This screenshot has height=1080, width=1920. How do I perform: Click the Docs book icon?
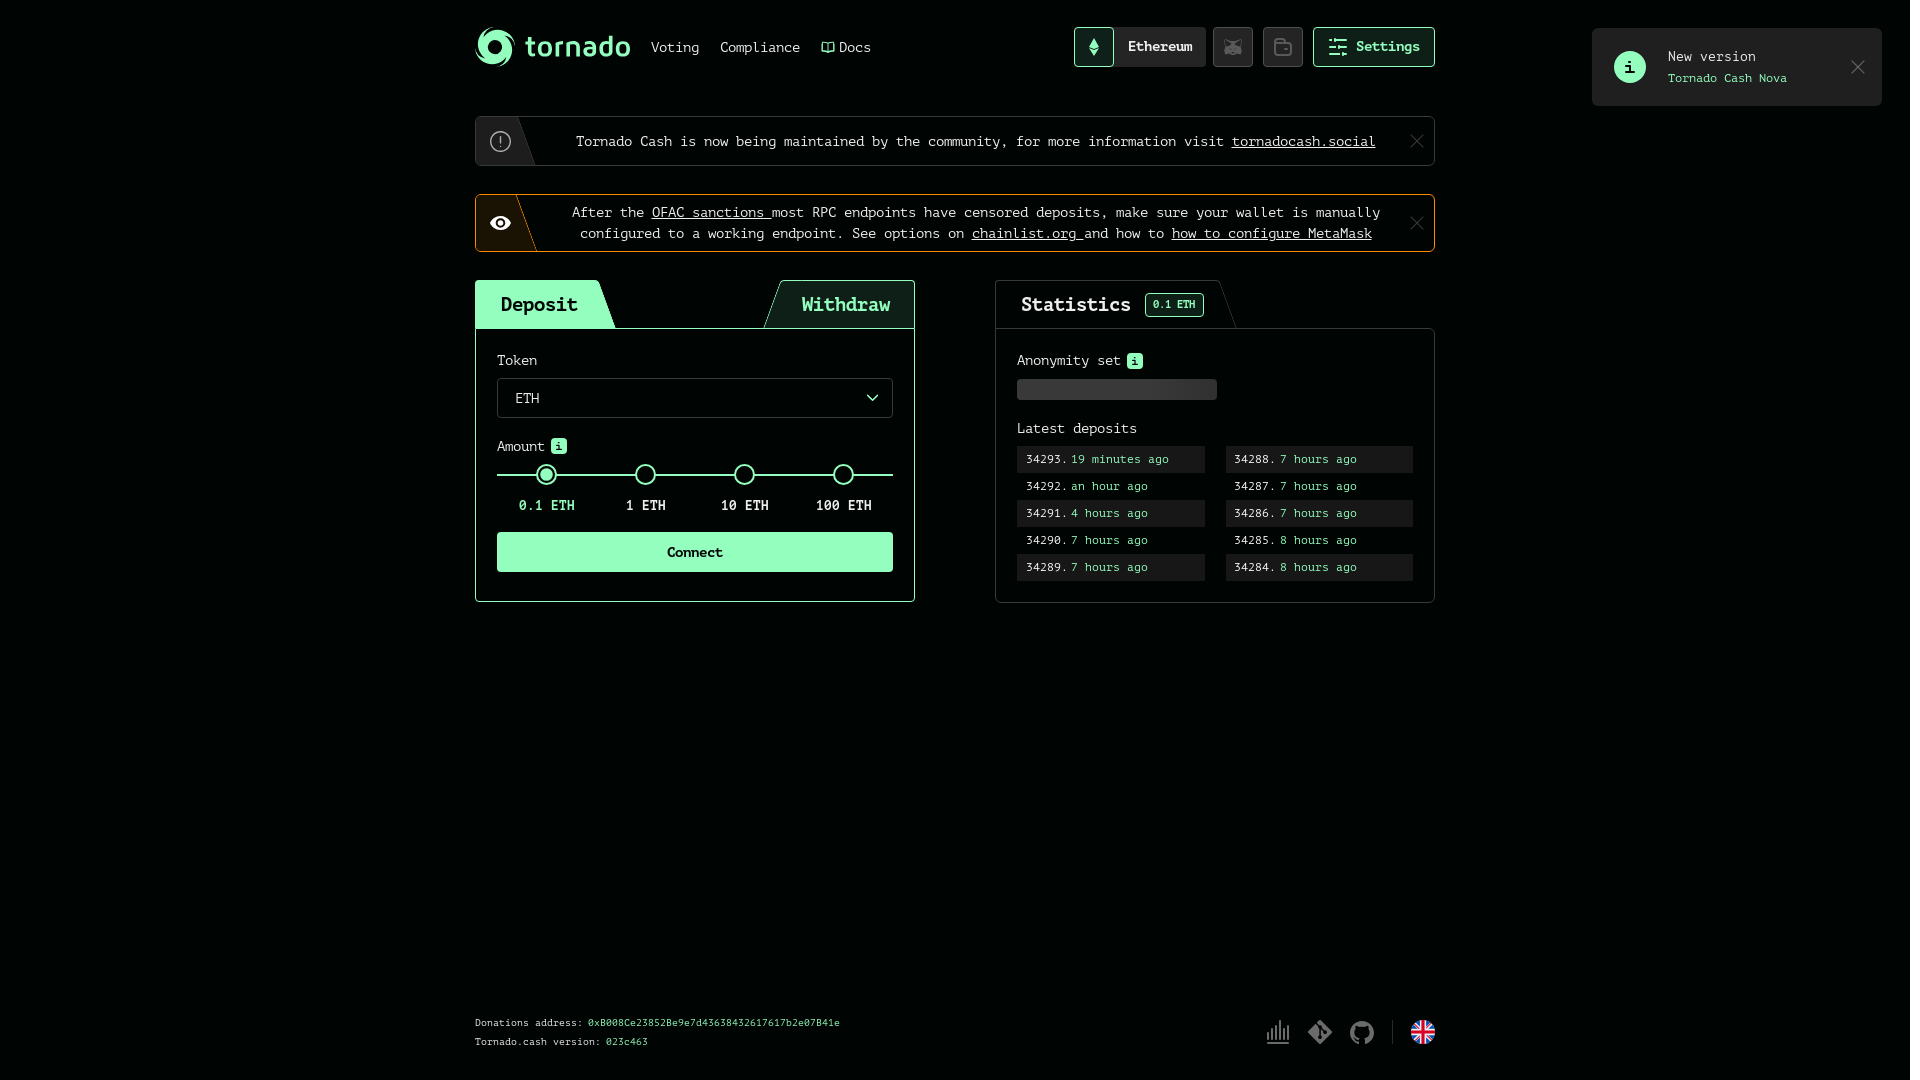click(x=827, y=47)
